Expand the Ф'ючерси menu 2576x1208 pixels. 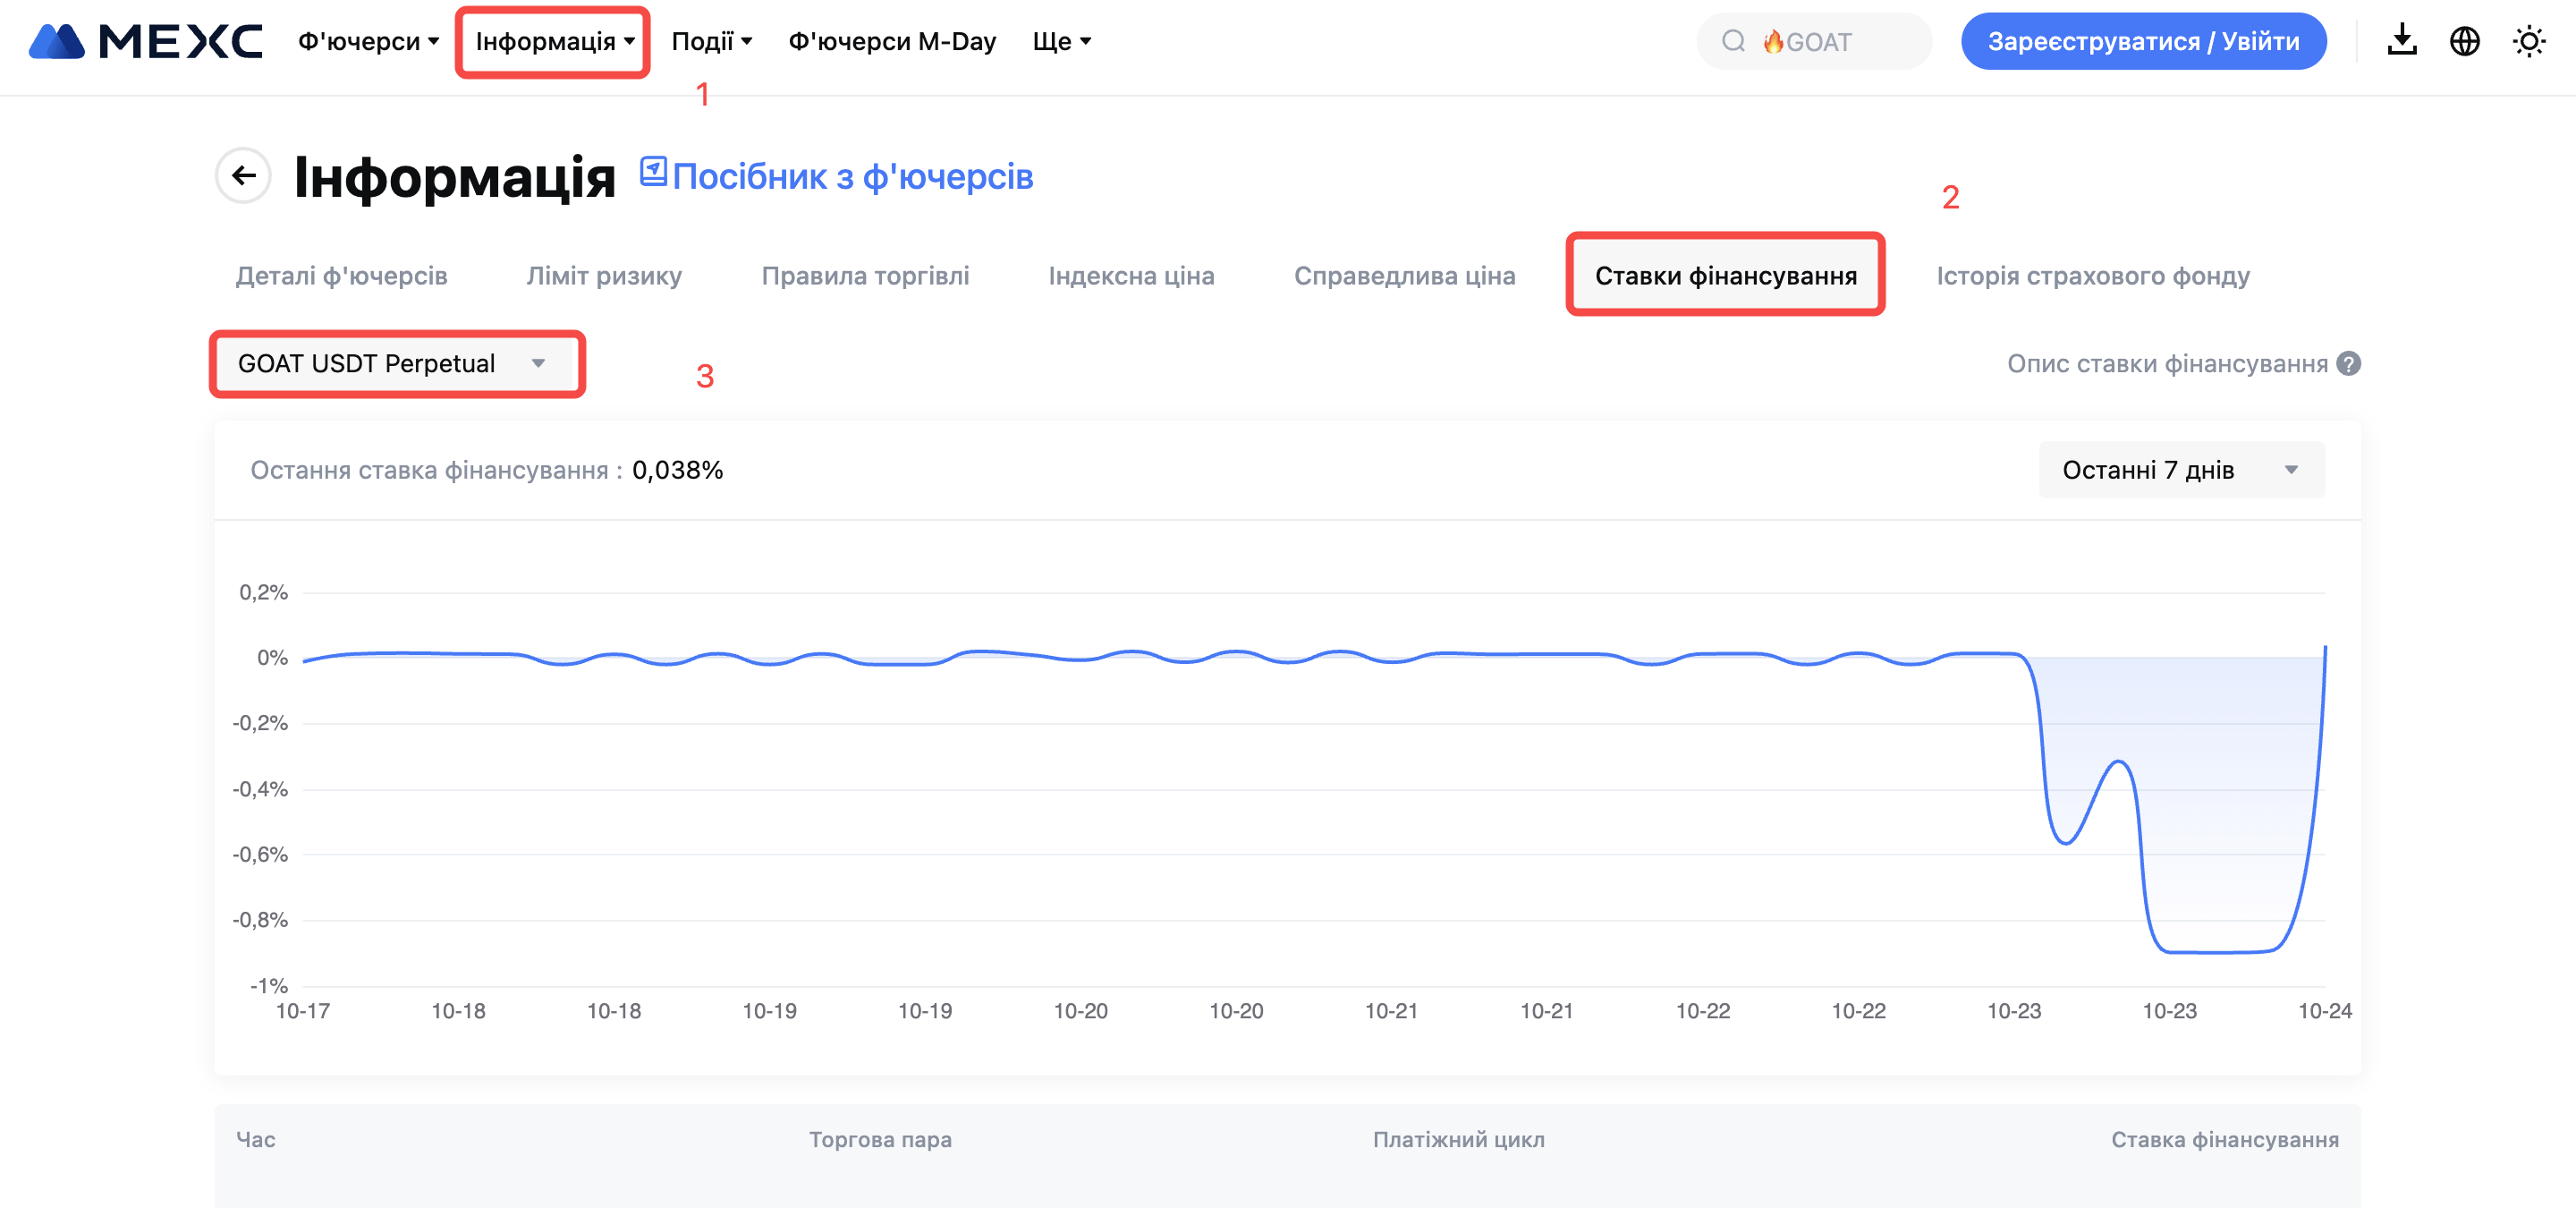[x=368, y=41]
